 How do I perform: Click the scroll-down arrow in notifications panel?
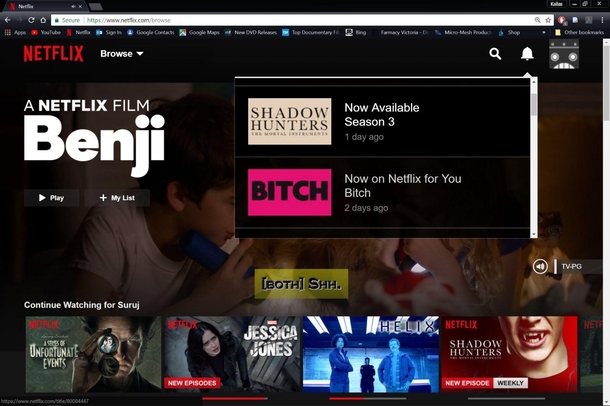click(x=534, y=234)
